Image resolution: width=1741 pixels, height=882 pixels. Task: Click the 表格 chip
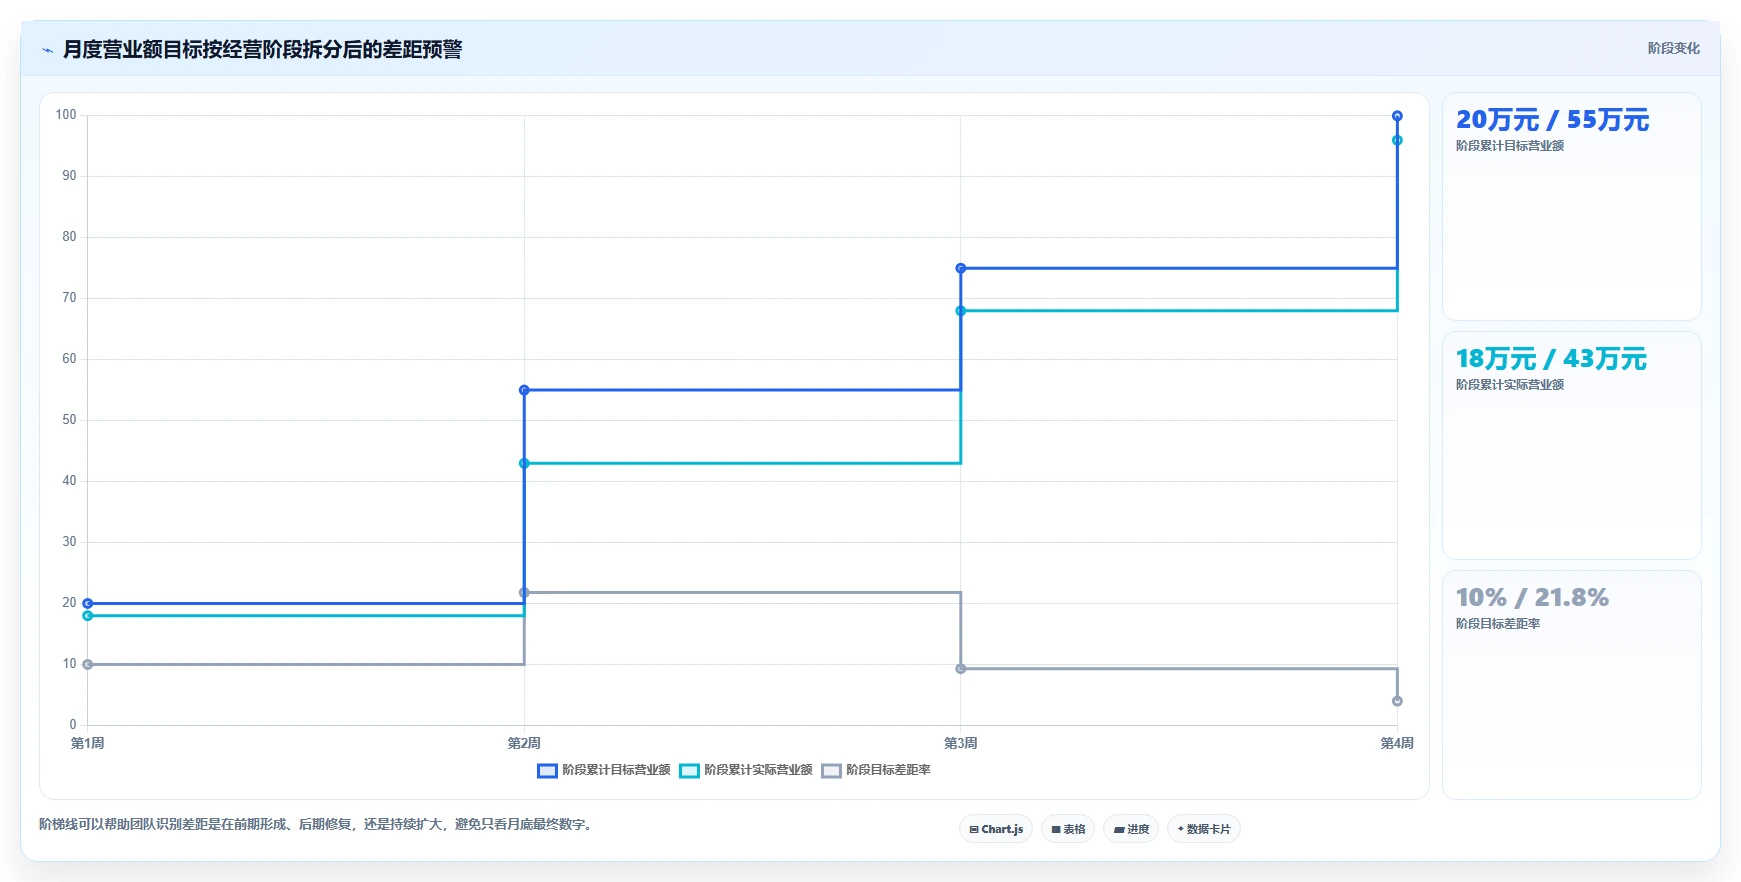tap(1068, 829)
